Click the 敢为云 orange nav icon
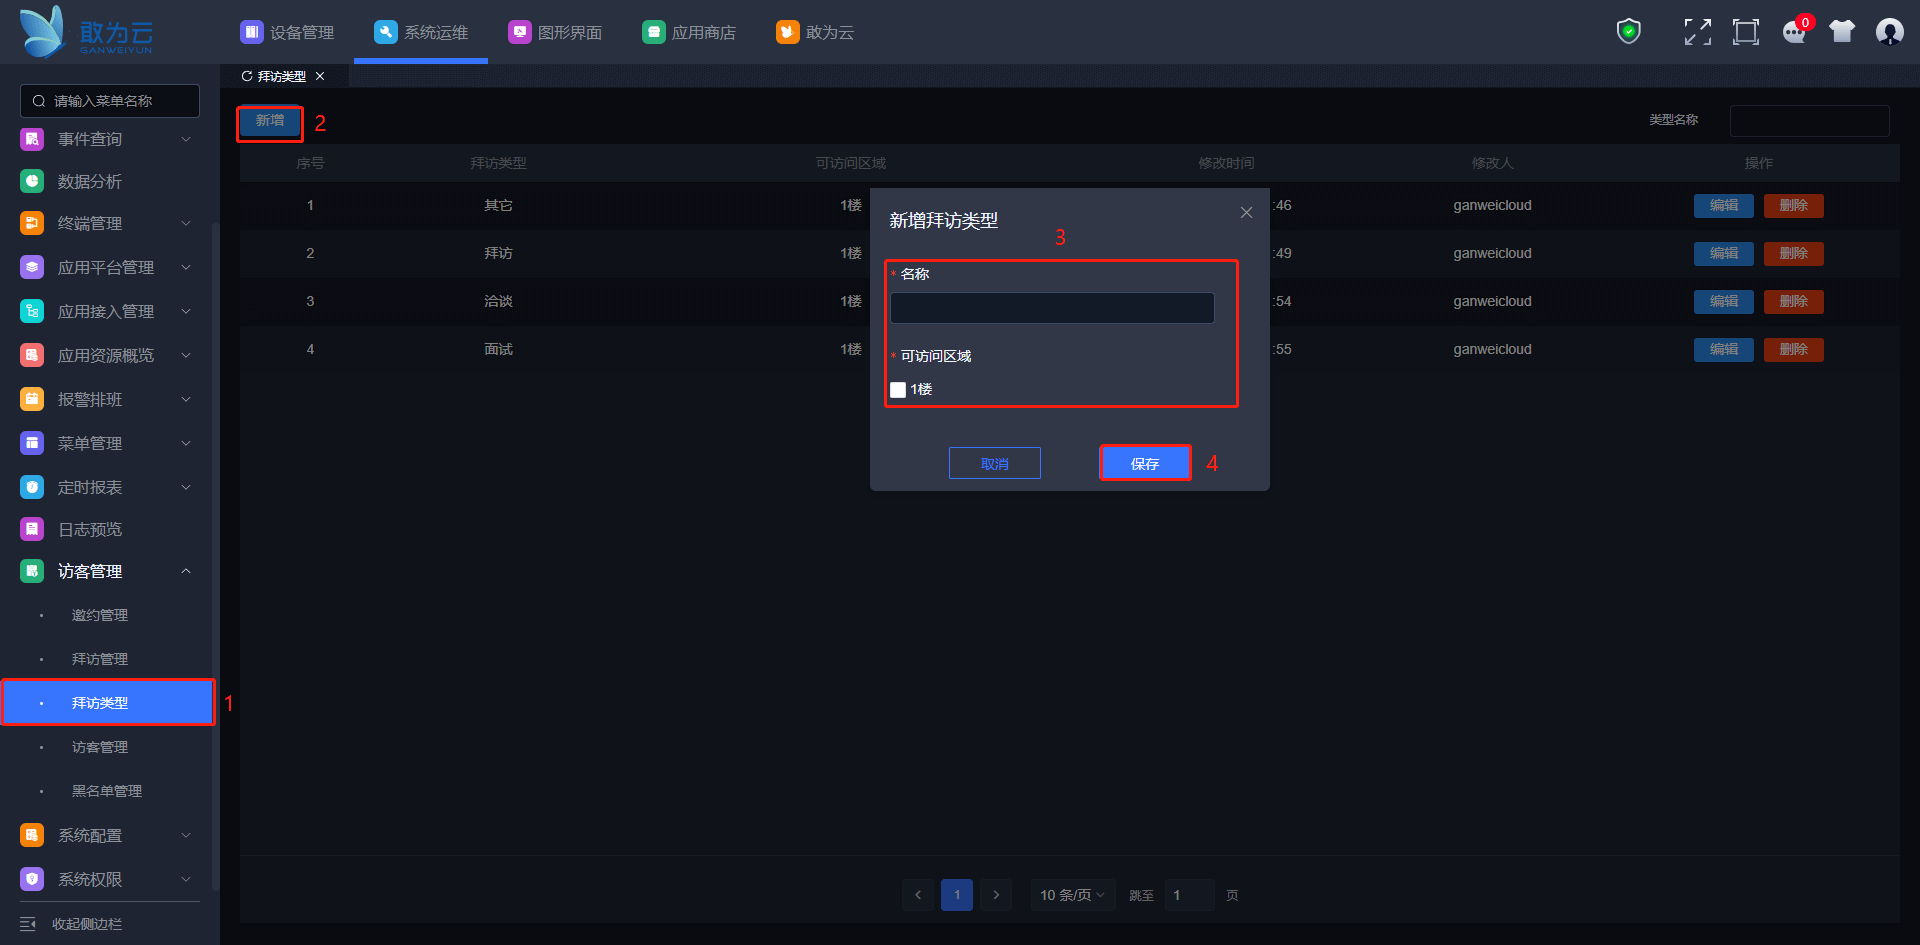 787,32
